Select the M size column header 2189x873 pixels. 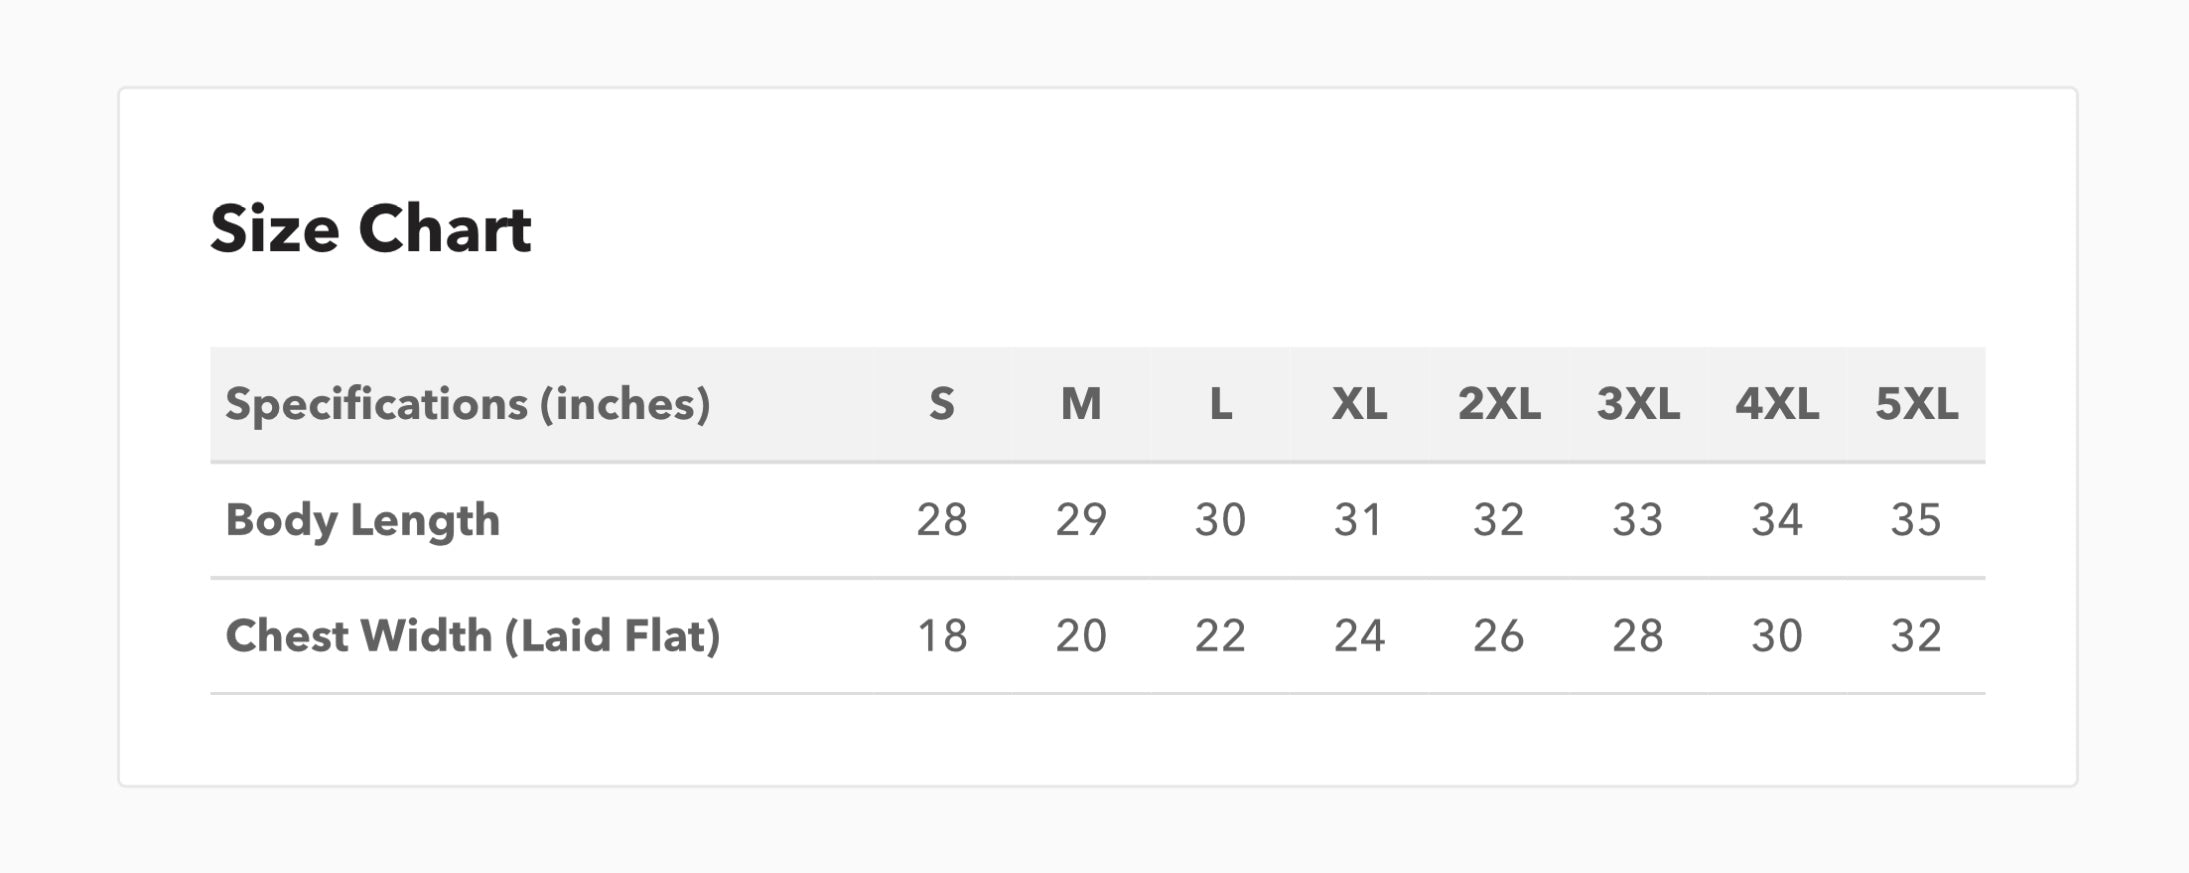[1080, 404]
